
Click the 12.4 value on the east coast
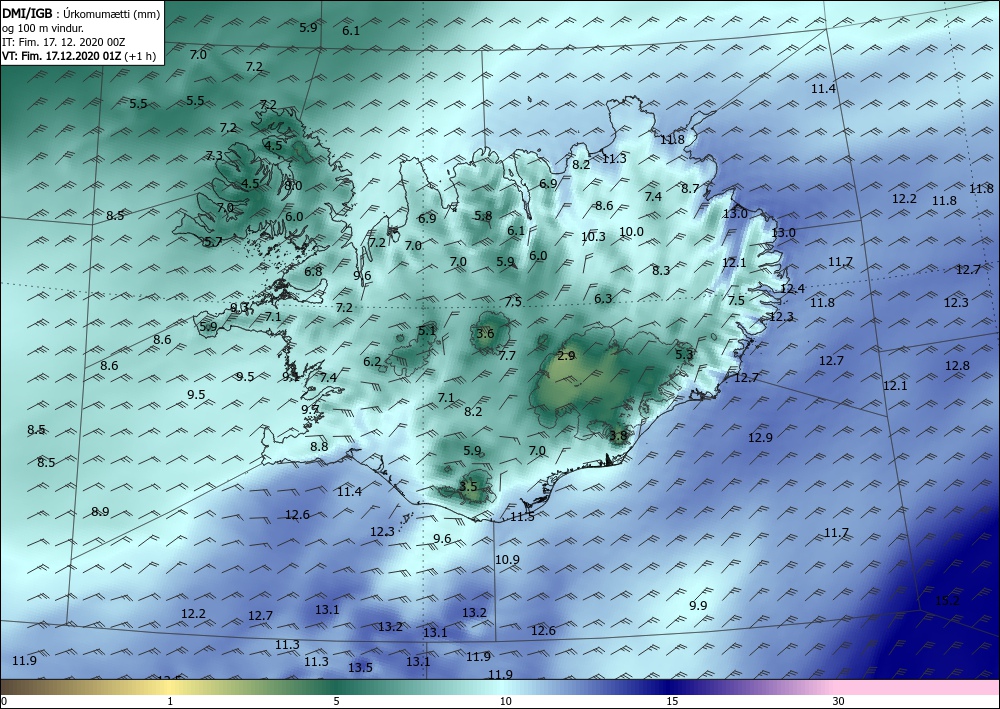click(792, 288)
